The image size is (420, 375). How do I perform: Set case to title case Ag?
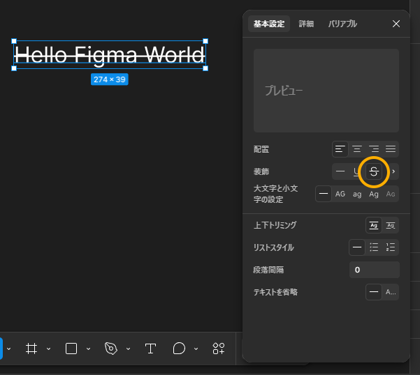click(374, 194)
